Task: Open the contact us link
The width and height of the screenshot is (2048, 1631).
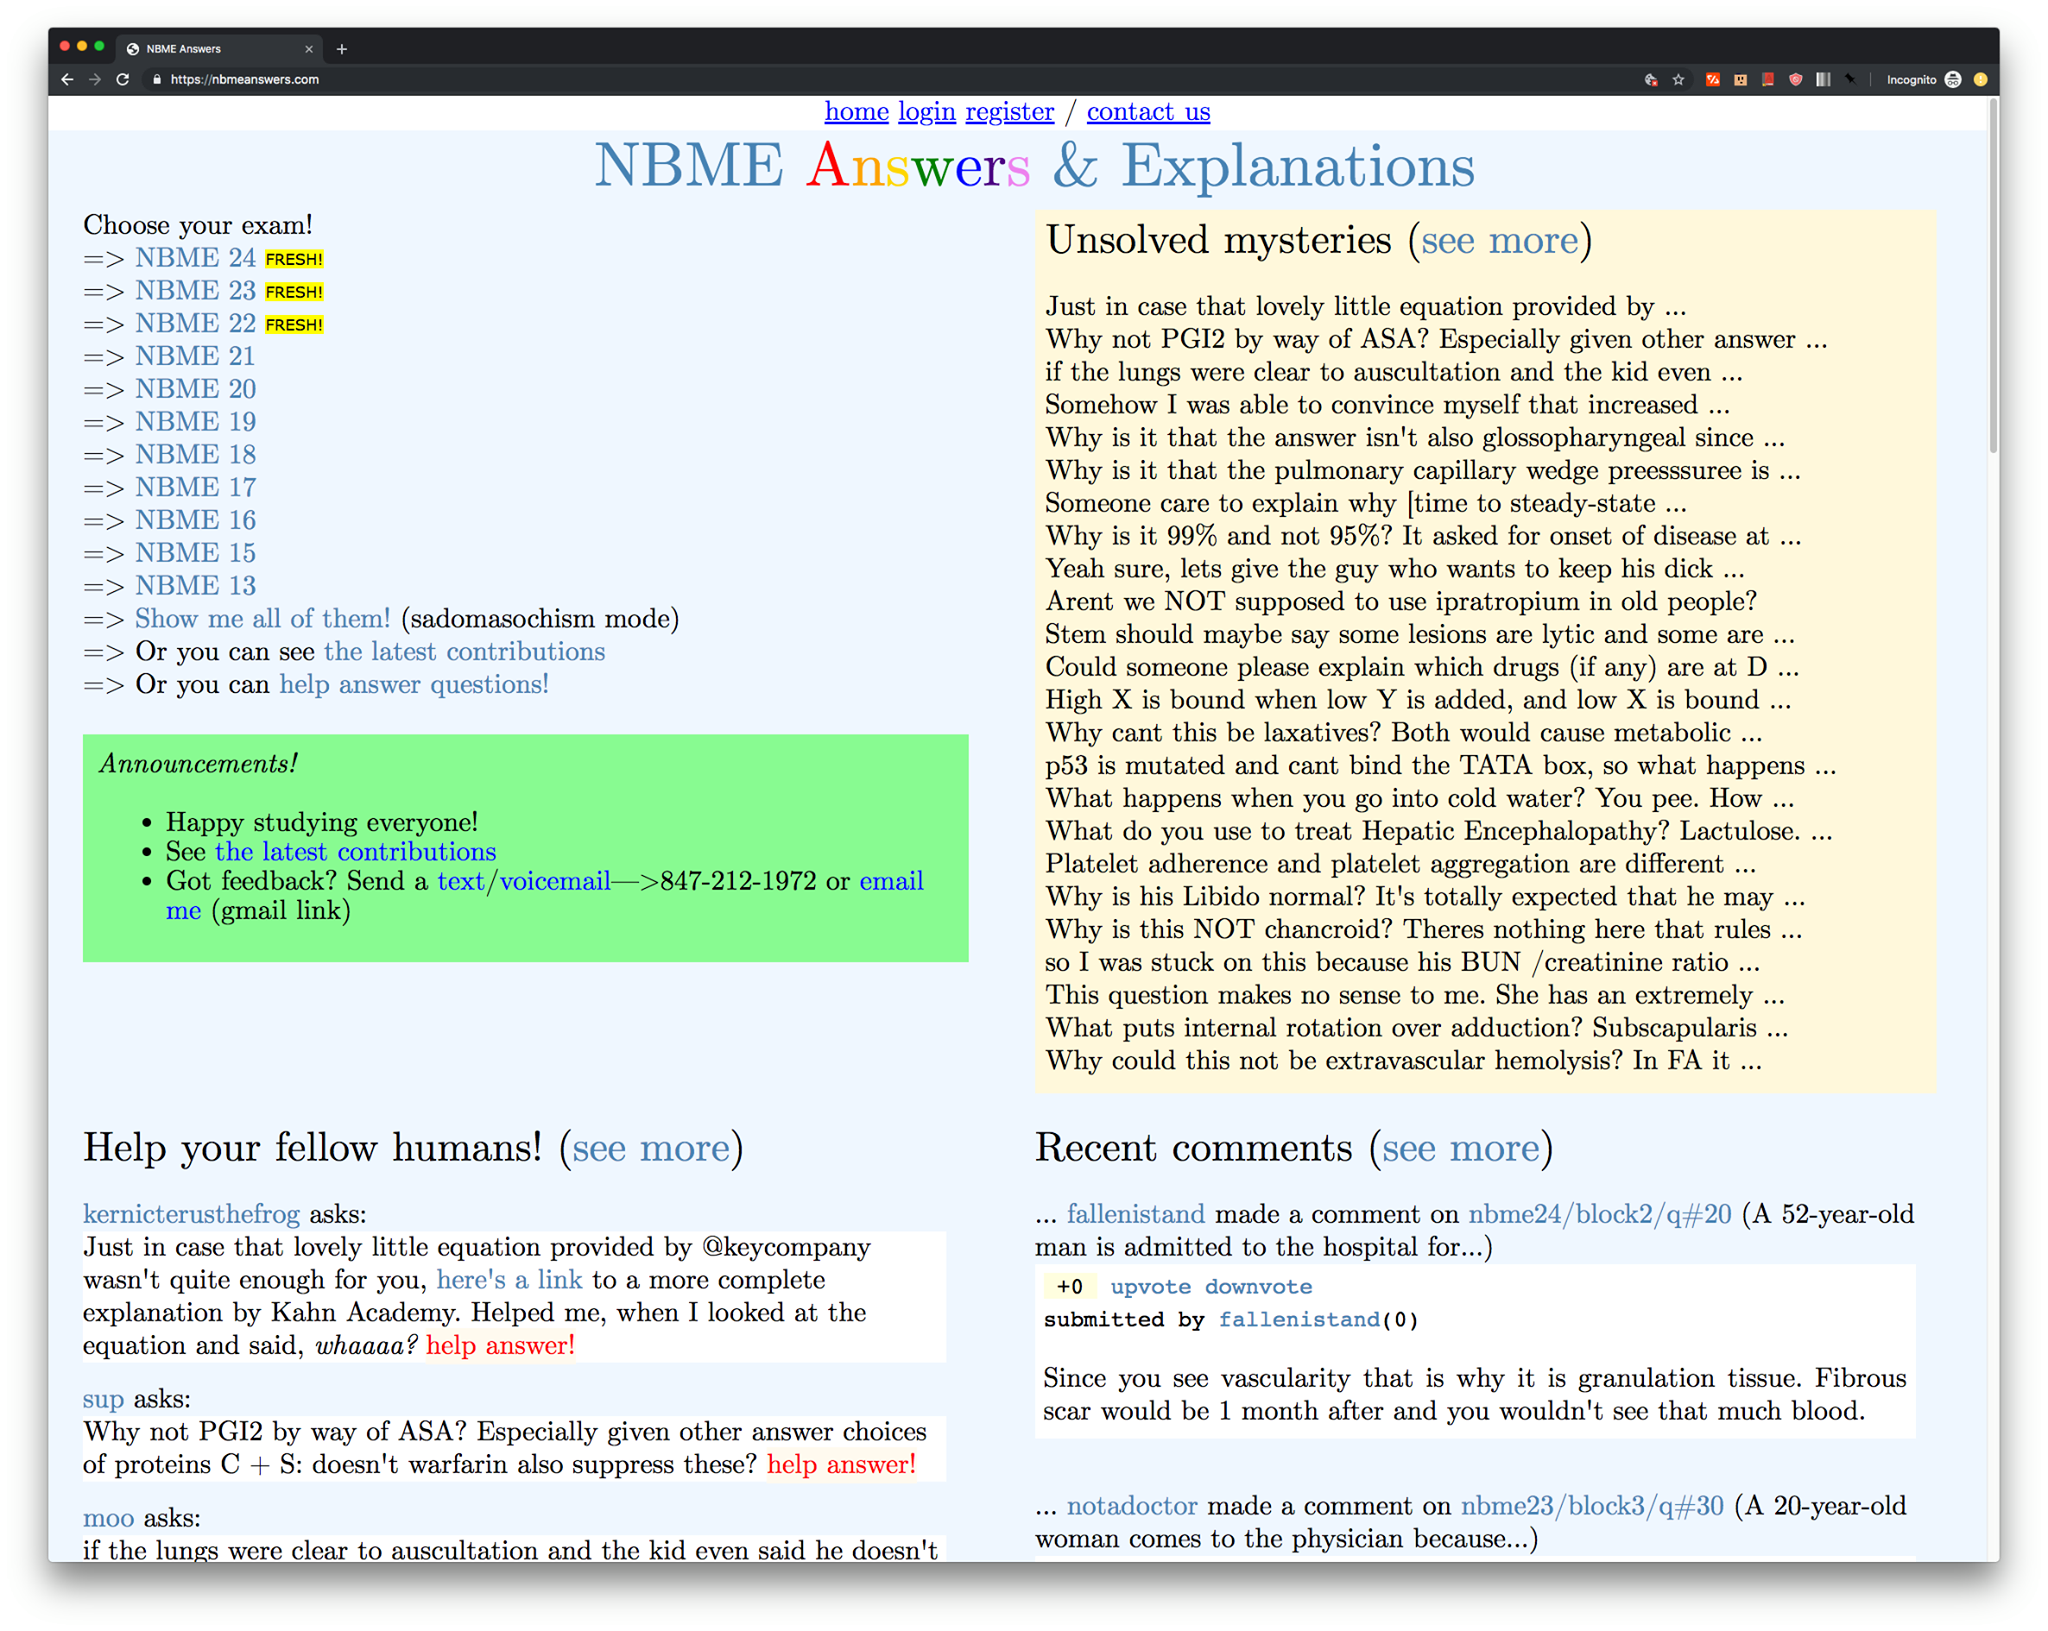Action: click(1148, 112)
